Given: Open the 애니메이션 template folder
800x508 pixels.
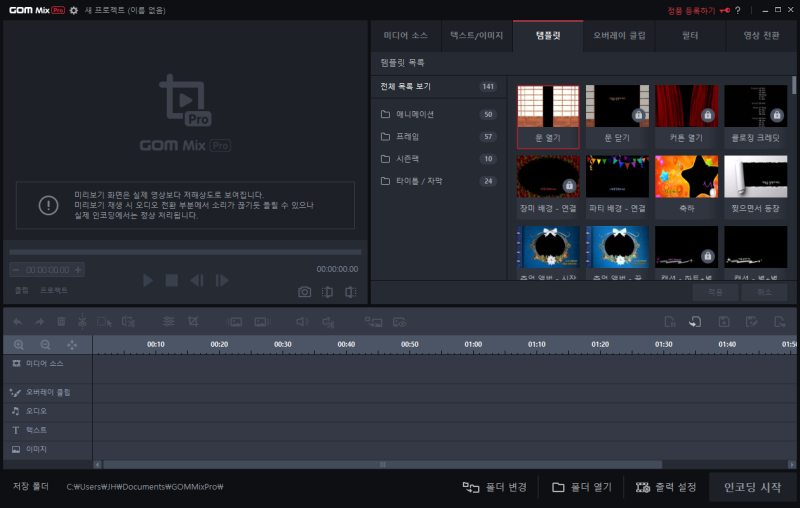Looking at the screenshot, I should pos(439,114).
